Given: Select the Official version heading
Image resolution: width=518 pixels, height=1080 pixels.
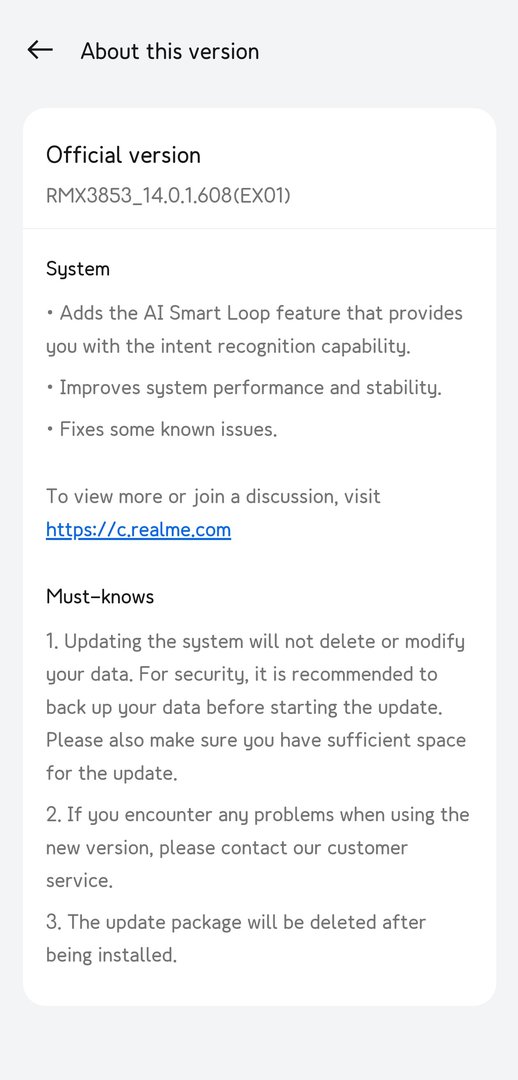Looking at the screenshot, I should click(123, 155).
